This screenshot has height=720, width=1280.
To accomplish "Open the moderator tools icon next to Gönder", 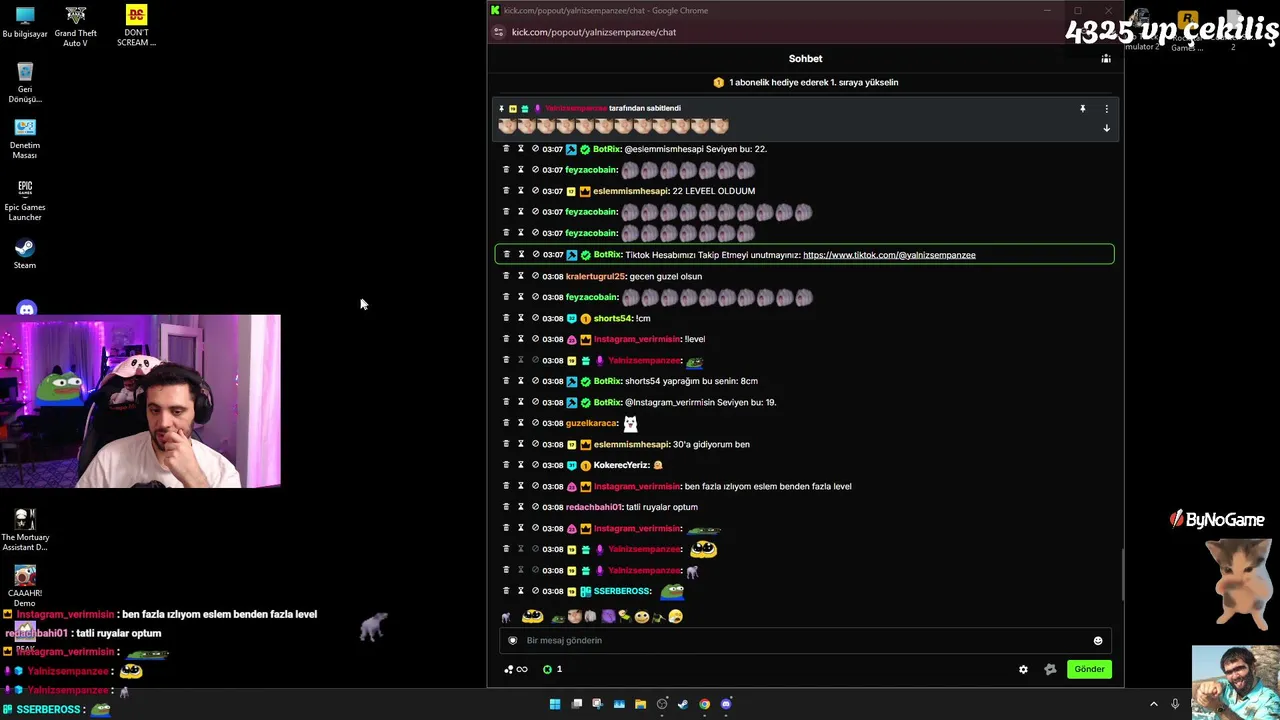I will click(1050, 670).
